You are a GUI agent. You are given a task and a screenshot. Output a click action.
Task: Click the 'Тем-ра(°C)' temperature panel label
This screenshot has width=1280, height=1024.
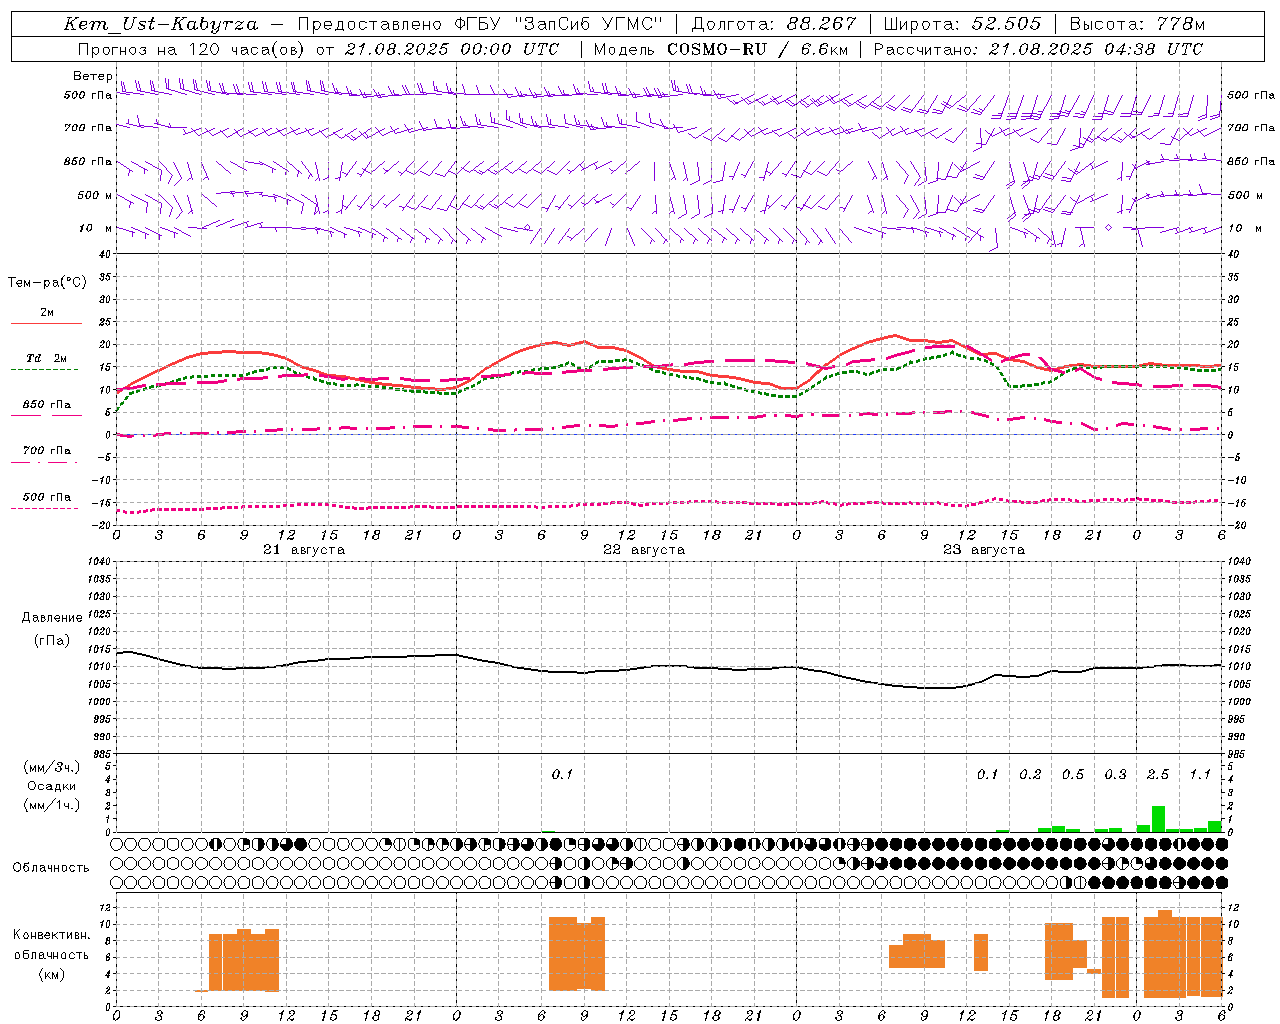click(47, 283)
